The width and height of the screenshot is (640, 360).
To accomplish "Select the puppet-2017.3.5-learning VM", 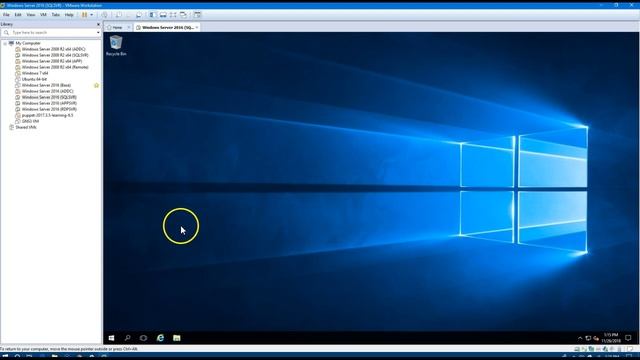I will (x=47, y=115).
